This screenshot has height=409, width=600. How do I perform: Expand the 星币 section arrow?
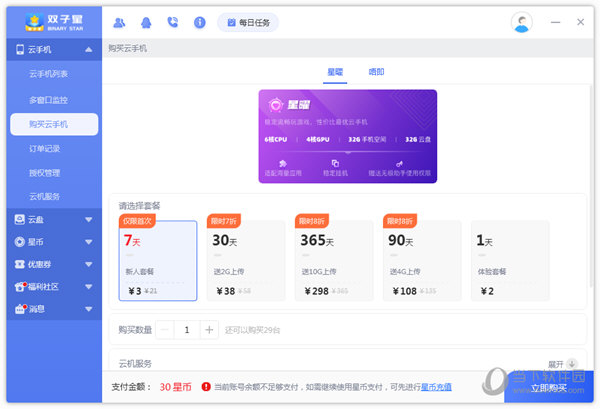88,242
